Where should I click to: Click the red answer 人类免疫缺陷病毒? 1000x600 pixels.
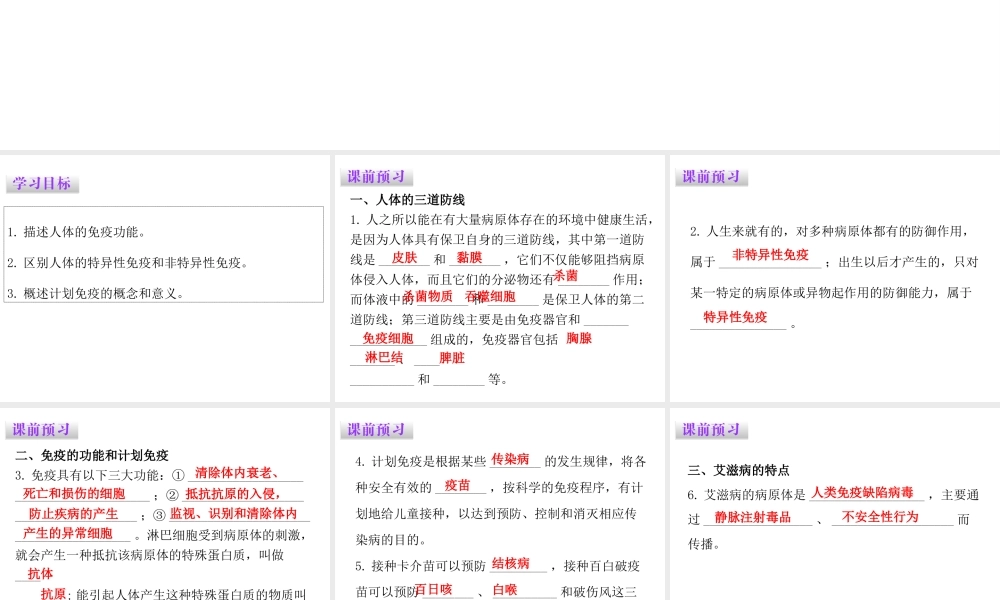click(x=862, y=493)
